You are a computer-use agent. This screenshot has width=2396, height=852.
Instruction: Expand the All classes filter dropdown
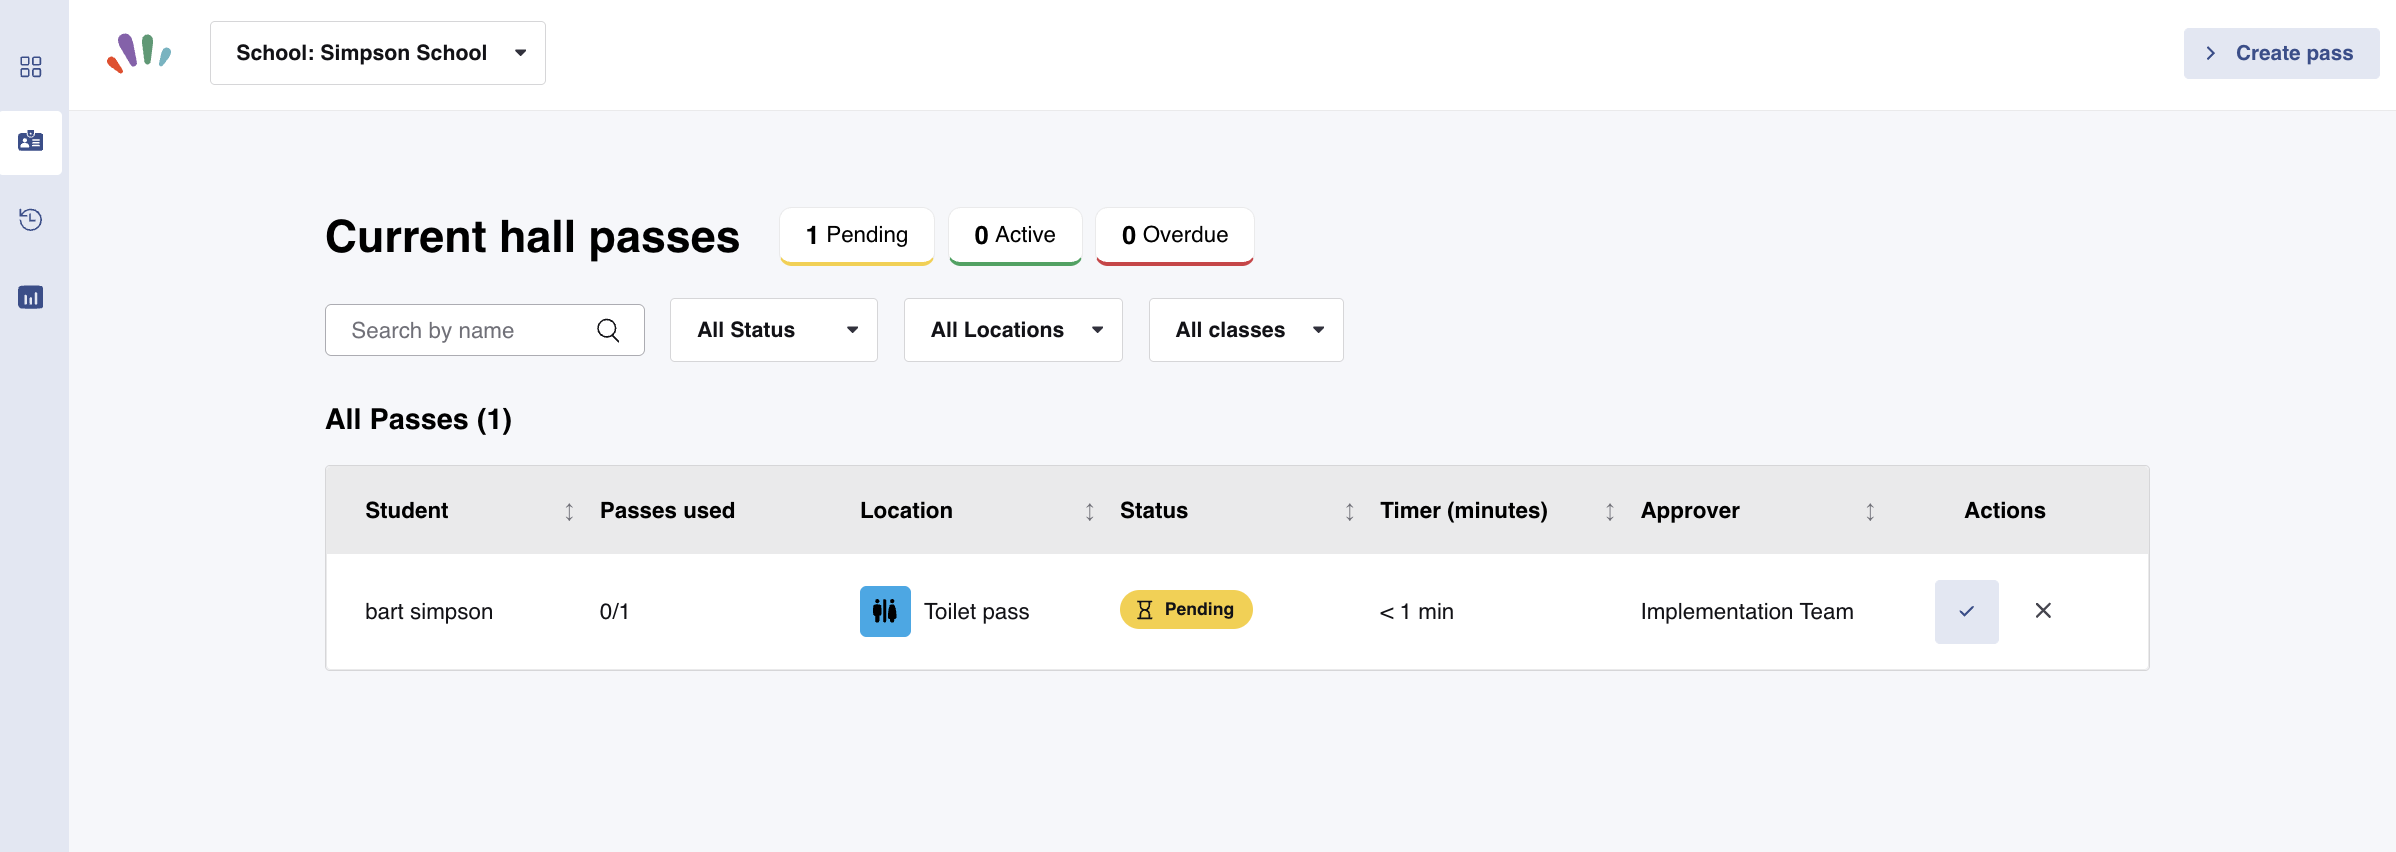pyautogui.click(x=1246, y=330)
